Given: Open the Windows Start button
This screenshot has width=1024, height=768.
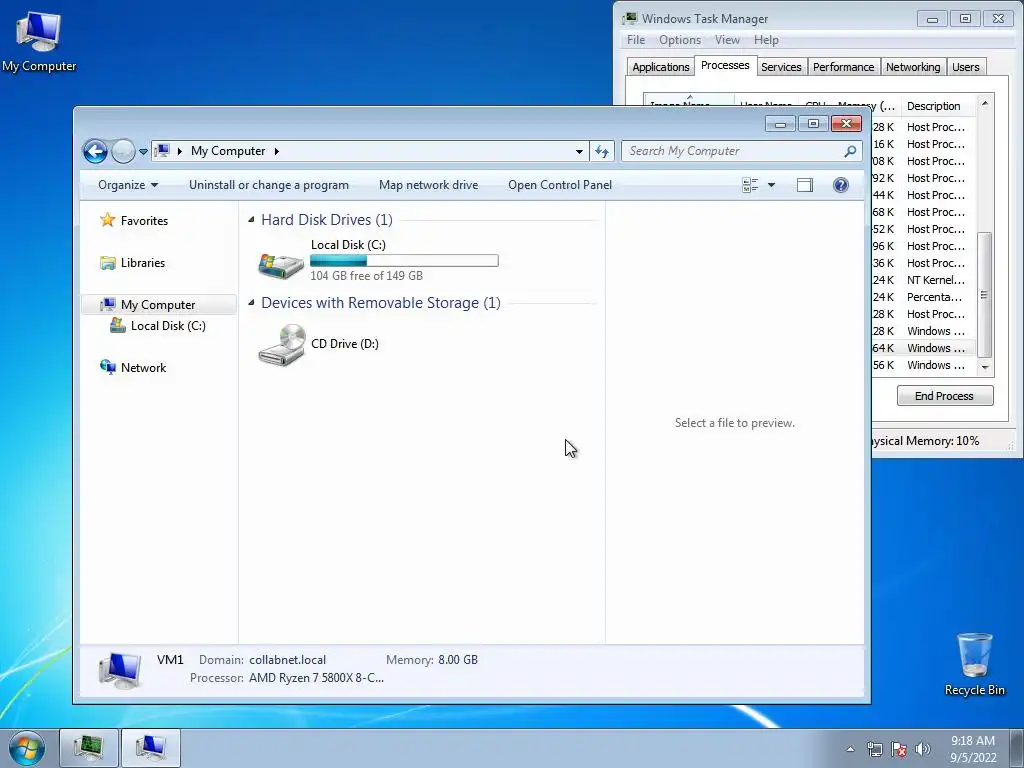Looking at the screenshot, I should (27, 748).
